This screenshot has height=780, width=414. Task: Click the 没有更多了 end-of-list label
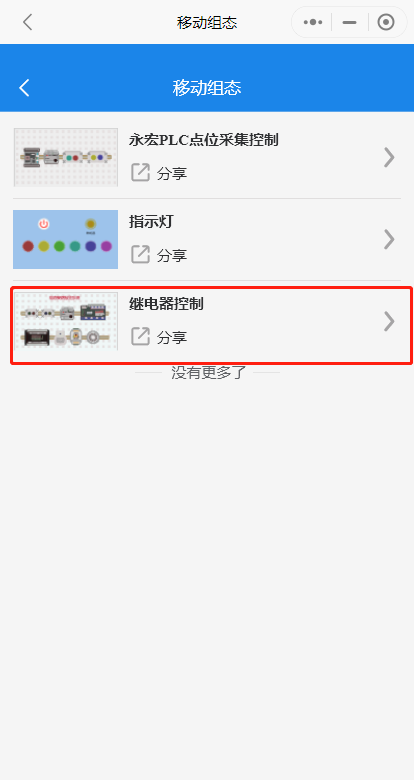[x=208, y=372]
